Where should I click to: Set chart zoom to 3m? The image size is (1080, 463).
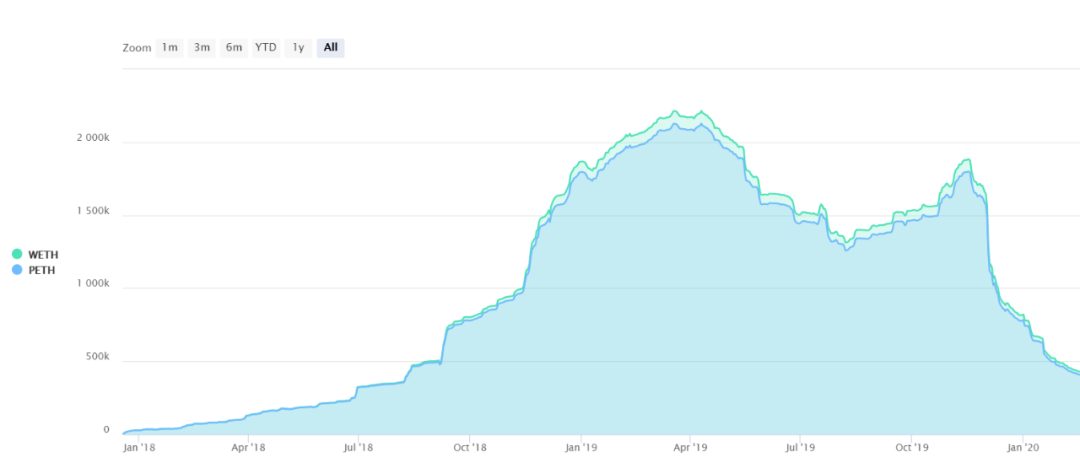coord(202,48)
